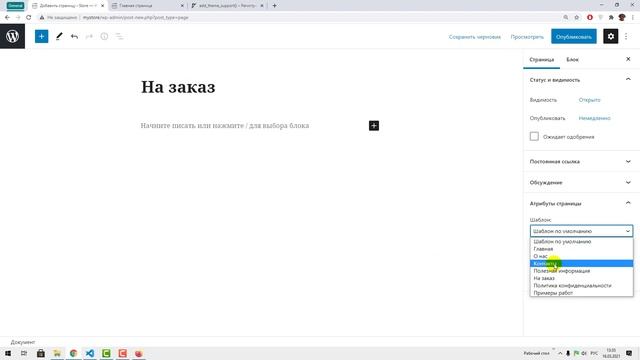Change the publish date 'Немедленно' link
The width and height of the screenshot is (640, 360).
click(x=594, y=118)
